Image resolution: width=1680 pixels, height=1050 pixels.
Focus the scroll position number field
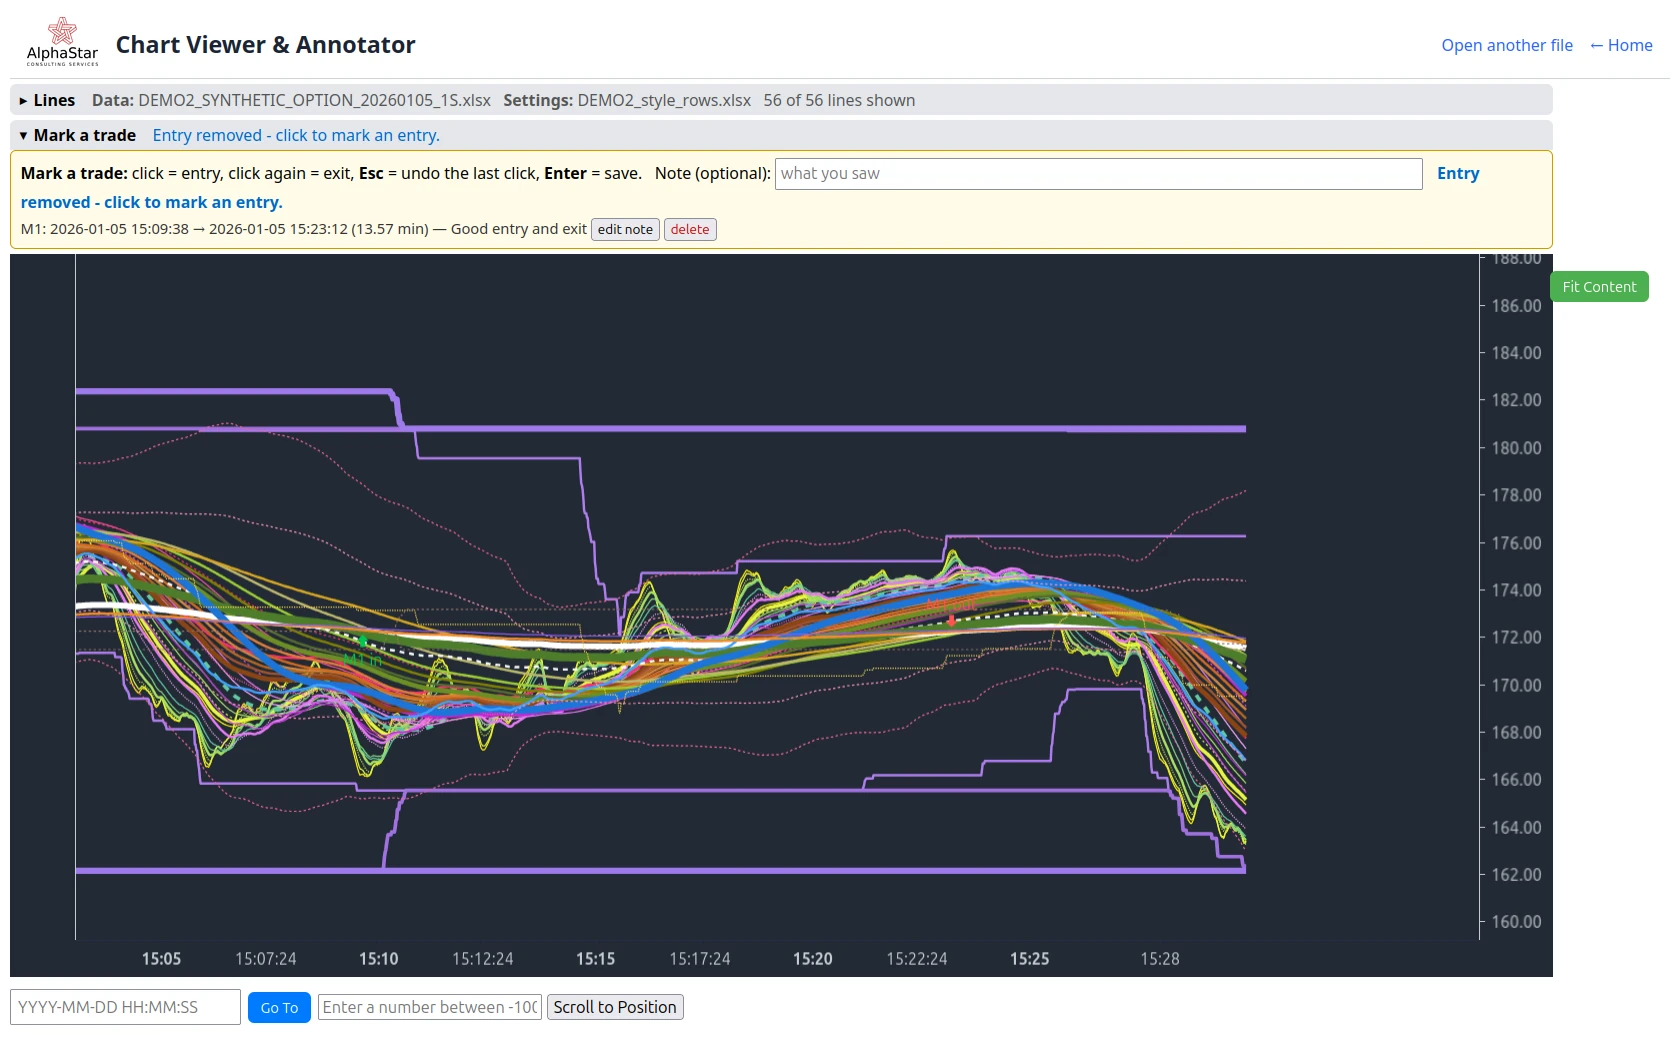pos(429,1007)
